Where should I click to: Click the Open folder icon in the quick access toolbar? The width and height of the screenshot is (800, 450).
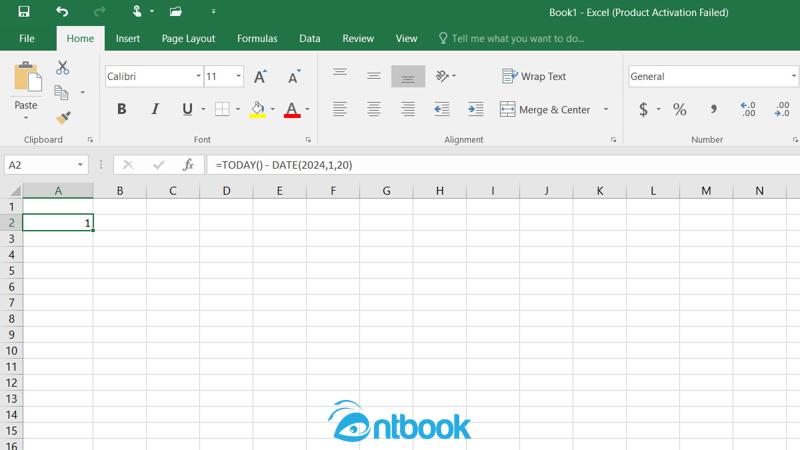point(176,11)
